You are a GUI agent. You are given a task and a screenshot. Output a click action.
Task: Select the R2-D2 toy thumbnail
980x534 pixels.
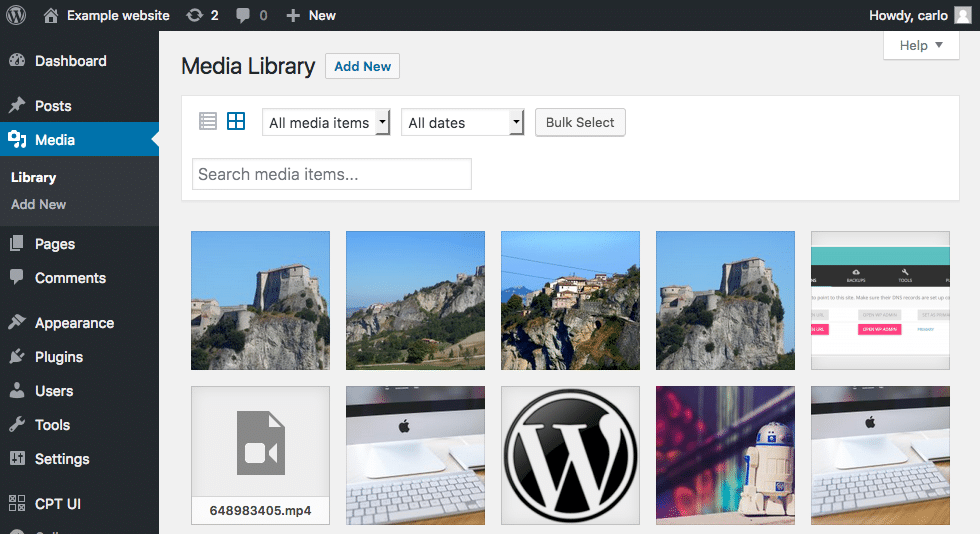[726, 455]
